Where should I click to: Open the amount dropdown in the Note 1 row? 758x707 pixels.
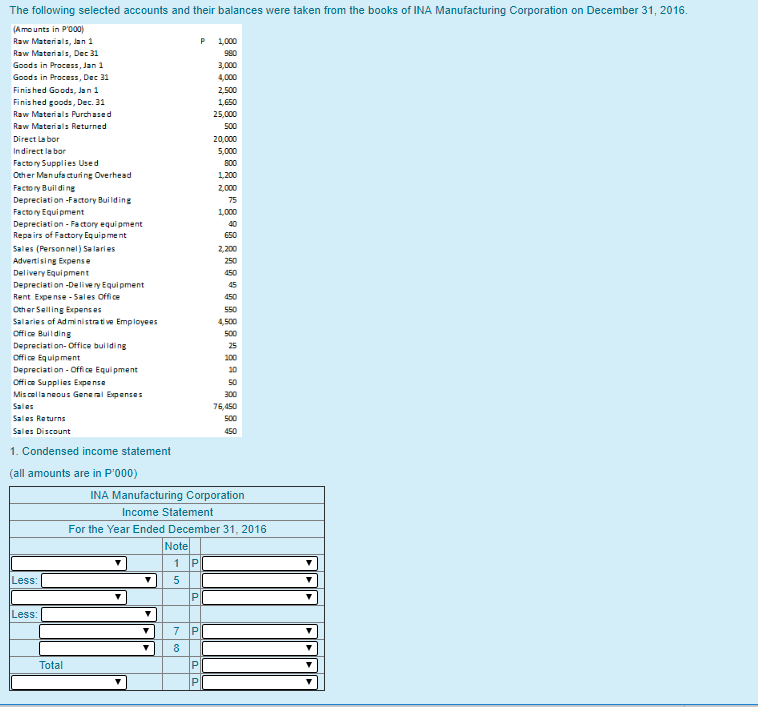point(260,563)
